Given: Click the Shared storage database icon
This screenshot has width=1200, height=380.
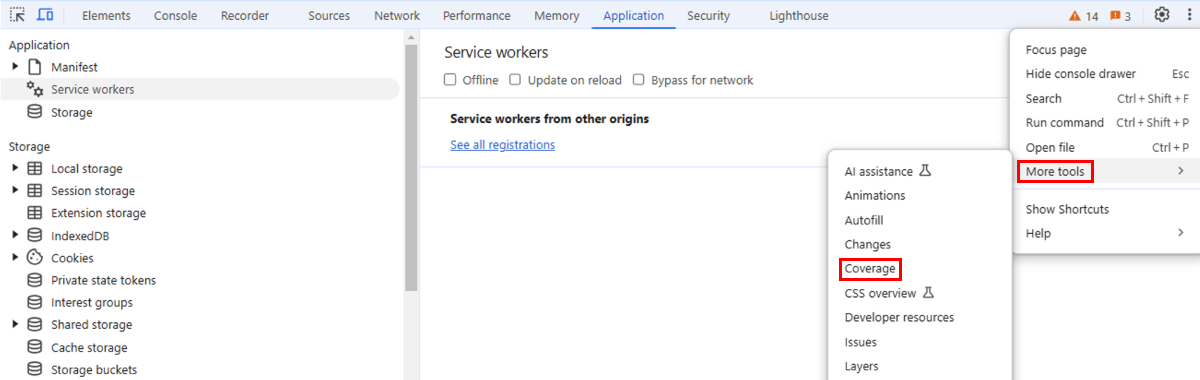Looking at the screenshot, I should click(35, 325).
